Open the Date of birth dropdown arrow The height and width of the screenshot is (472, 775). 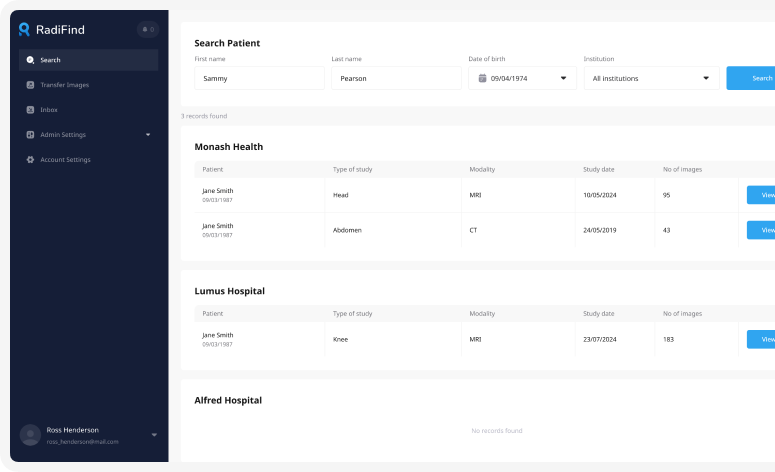click(563, 78)
